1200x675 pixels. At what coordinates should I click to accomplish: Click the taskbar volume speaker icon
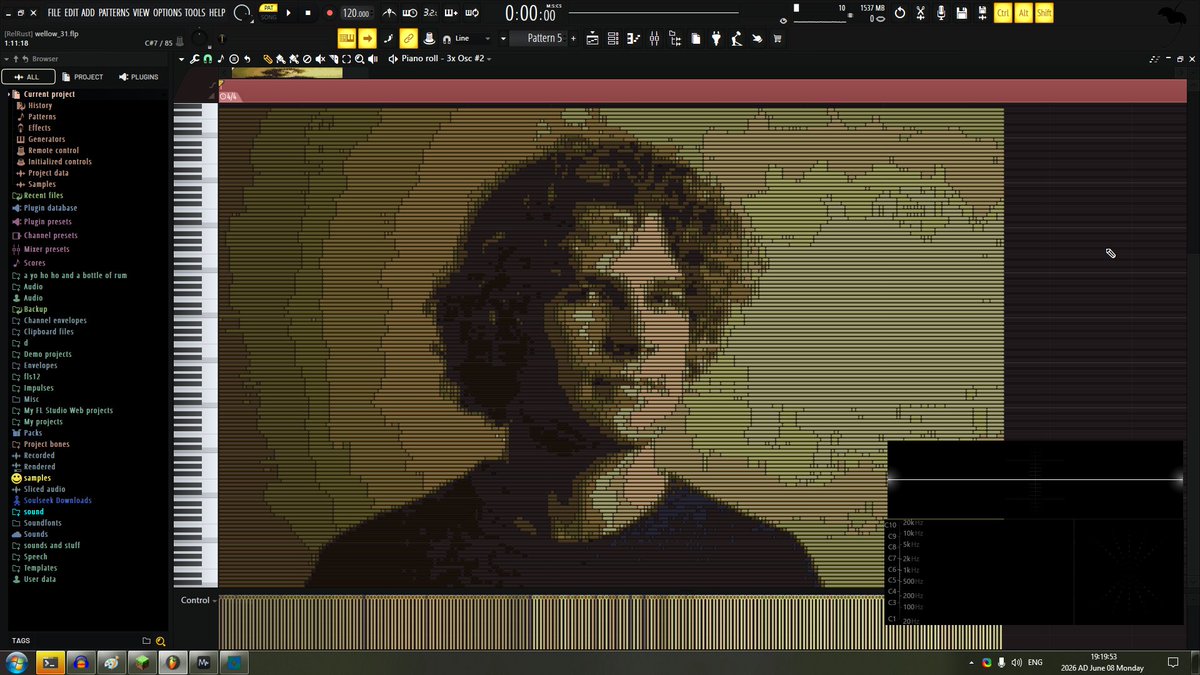tap(1016, 663)
